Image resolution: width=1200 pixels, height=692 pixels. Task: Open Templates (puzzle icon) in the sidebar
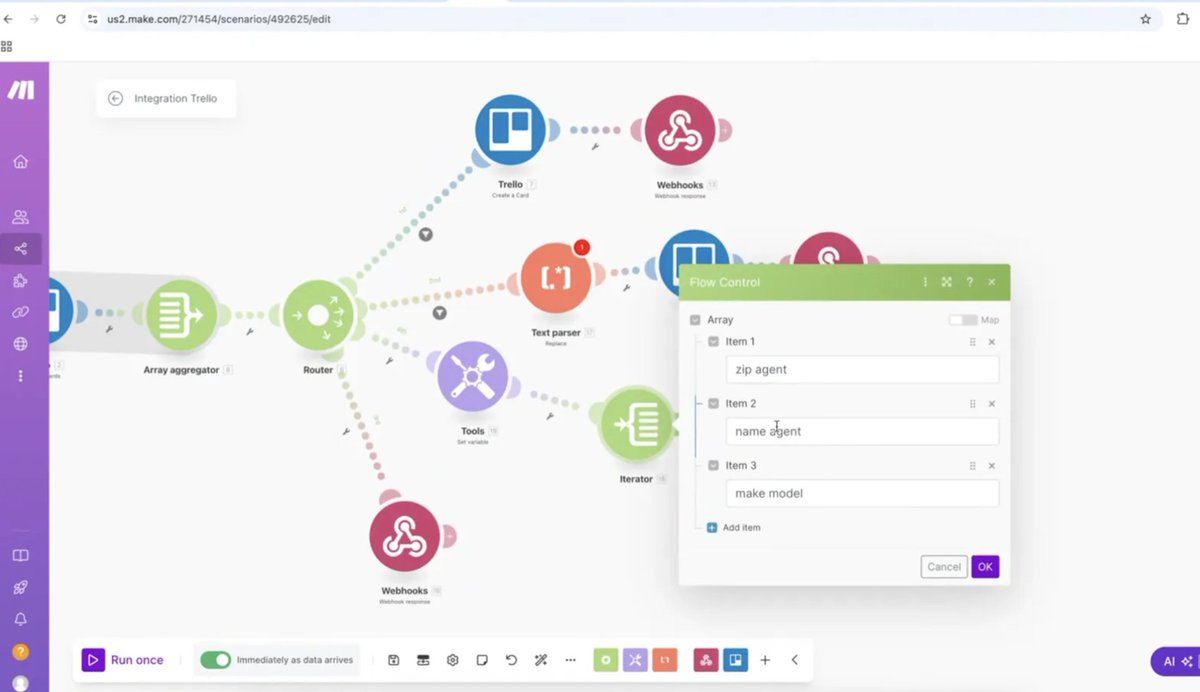21,281
